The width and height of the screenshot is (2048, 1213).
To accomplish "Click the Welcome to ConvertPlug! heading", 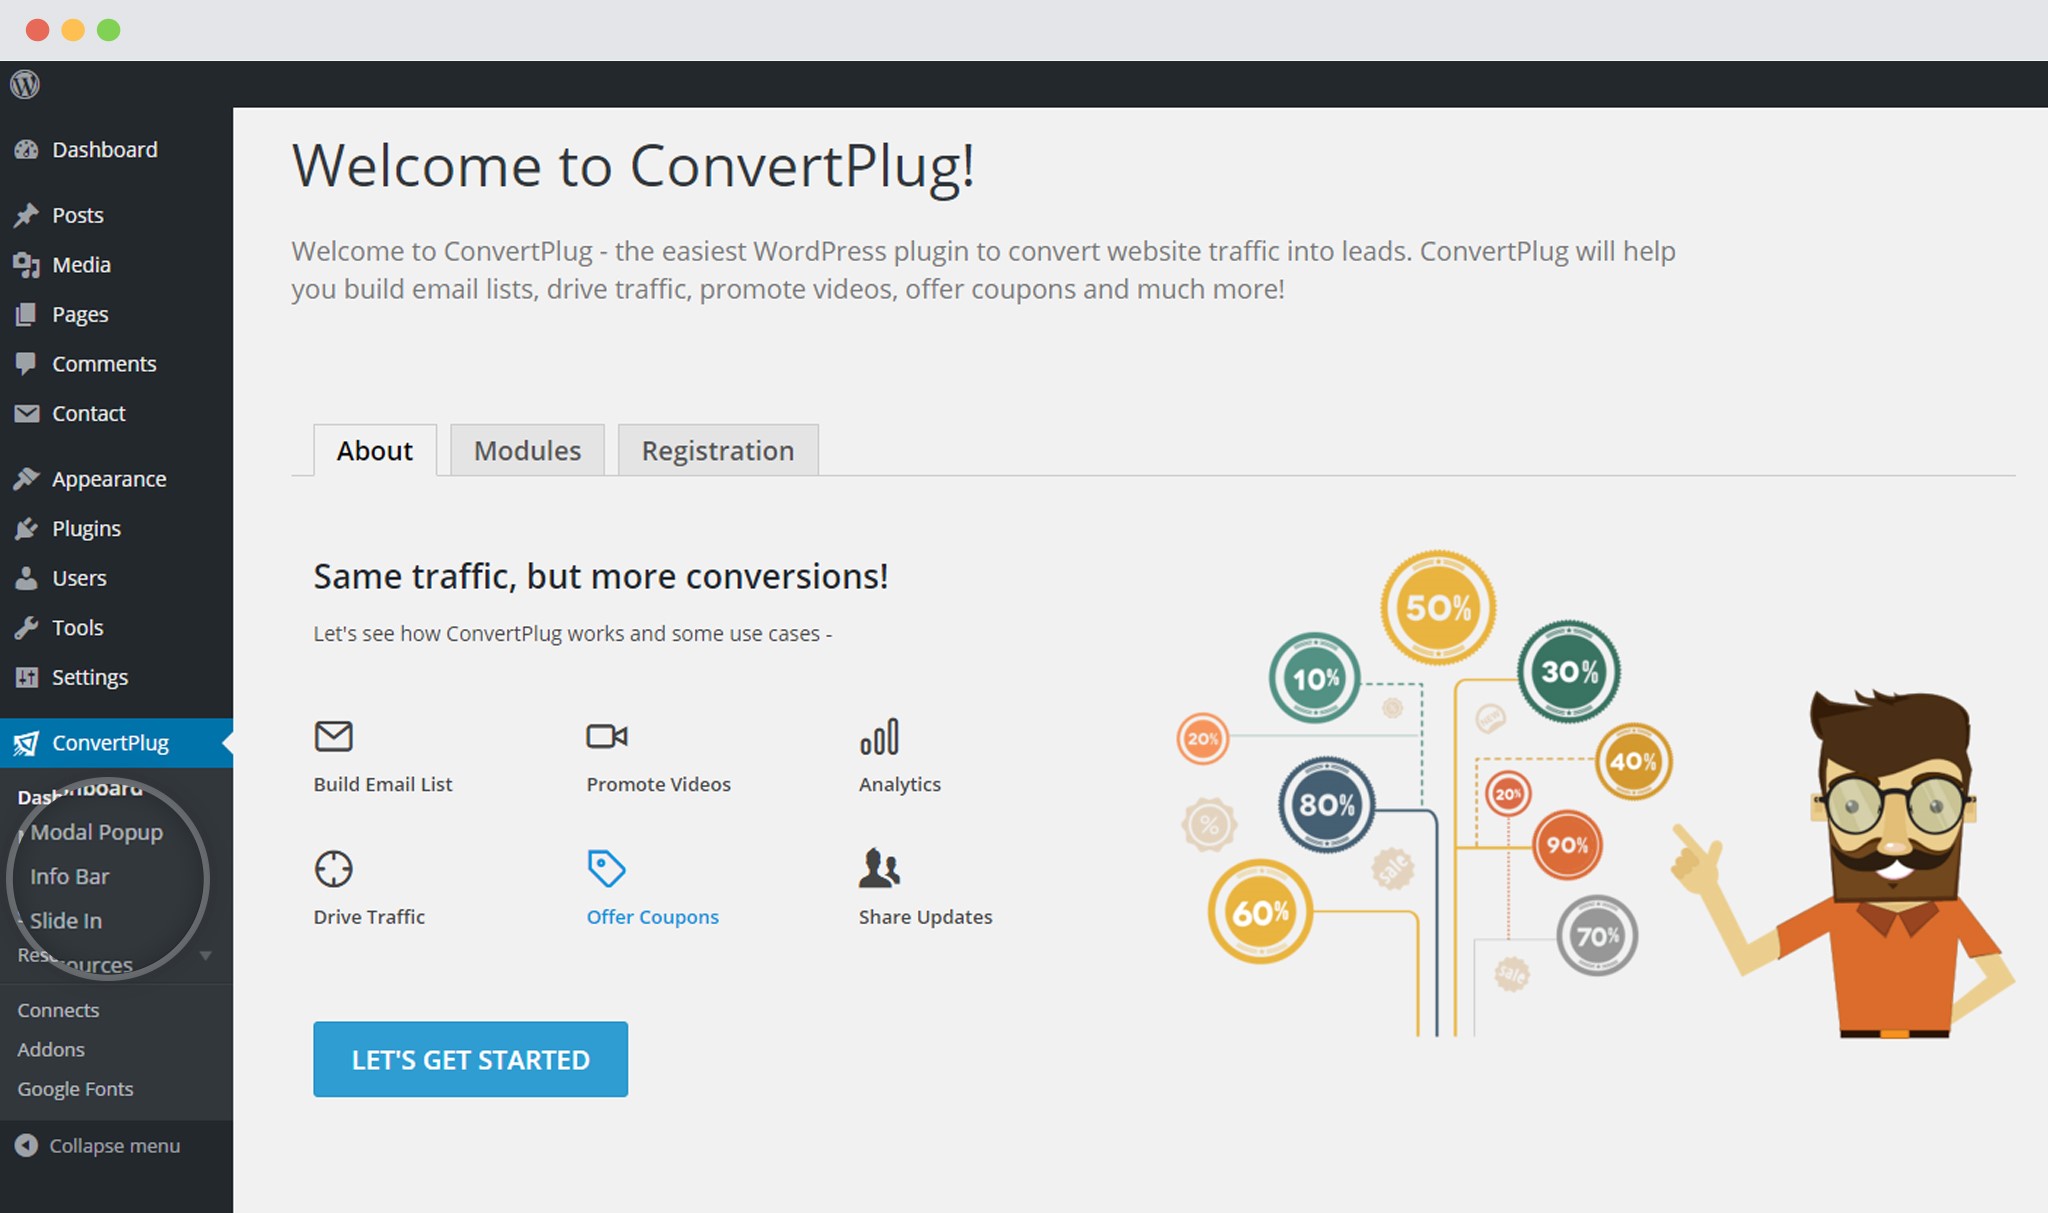I will [x=633, y=165].
